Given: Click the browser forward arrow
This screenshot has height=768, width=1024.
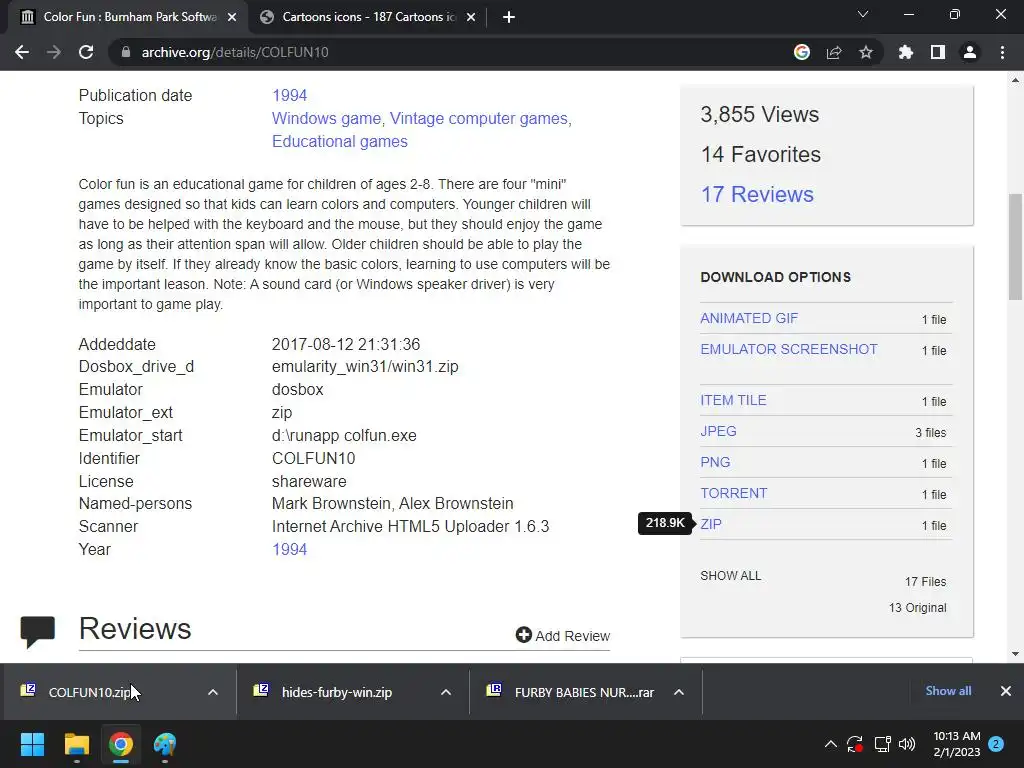Looking at the screenshot, I should [54, 52].
